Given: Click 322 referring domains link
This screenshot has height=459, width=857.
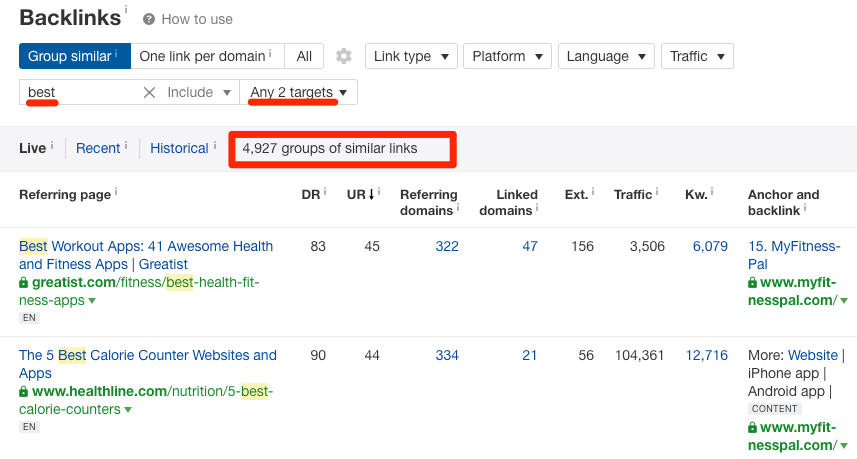Looking at the screenshot, I should (447, 246).
